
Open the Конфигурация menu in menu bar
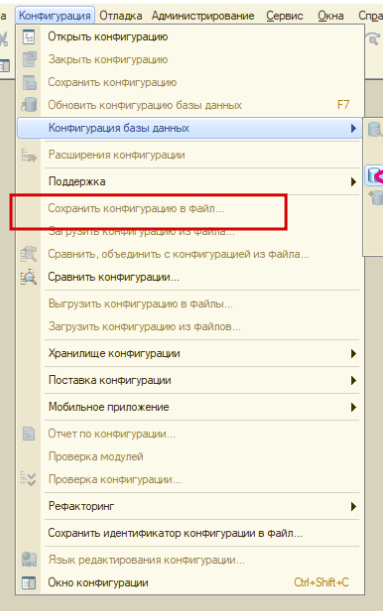tap(55, 16)
